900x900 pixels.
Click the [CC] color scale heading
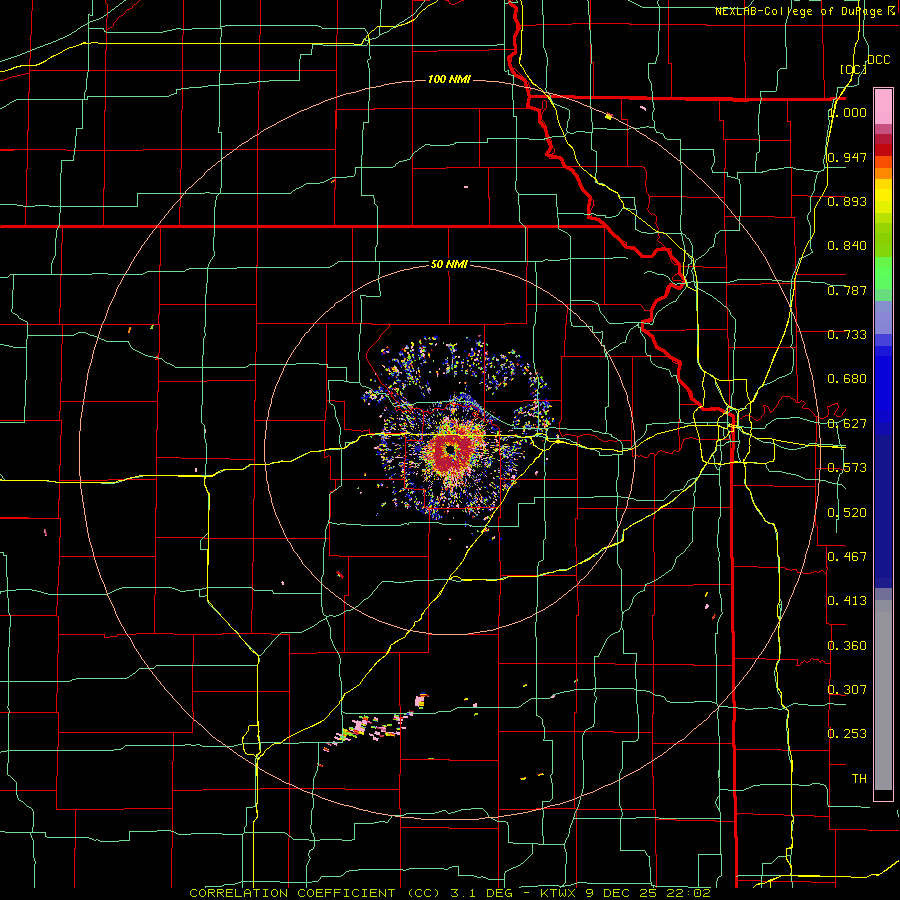coord(853,69)
